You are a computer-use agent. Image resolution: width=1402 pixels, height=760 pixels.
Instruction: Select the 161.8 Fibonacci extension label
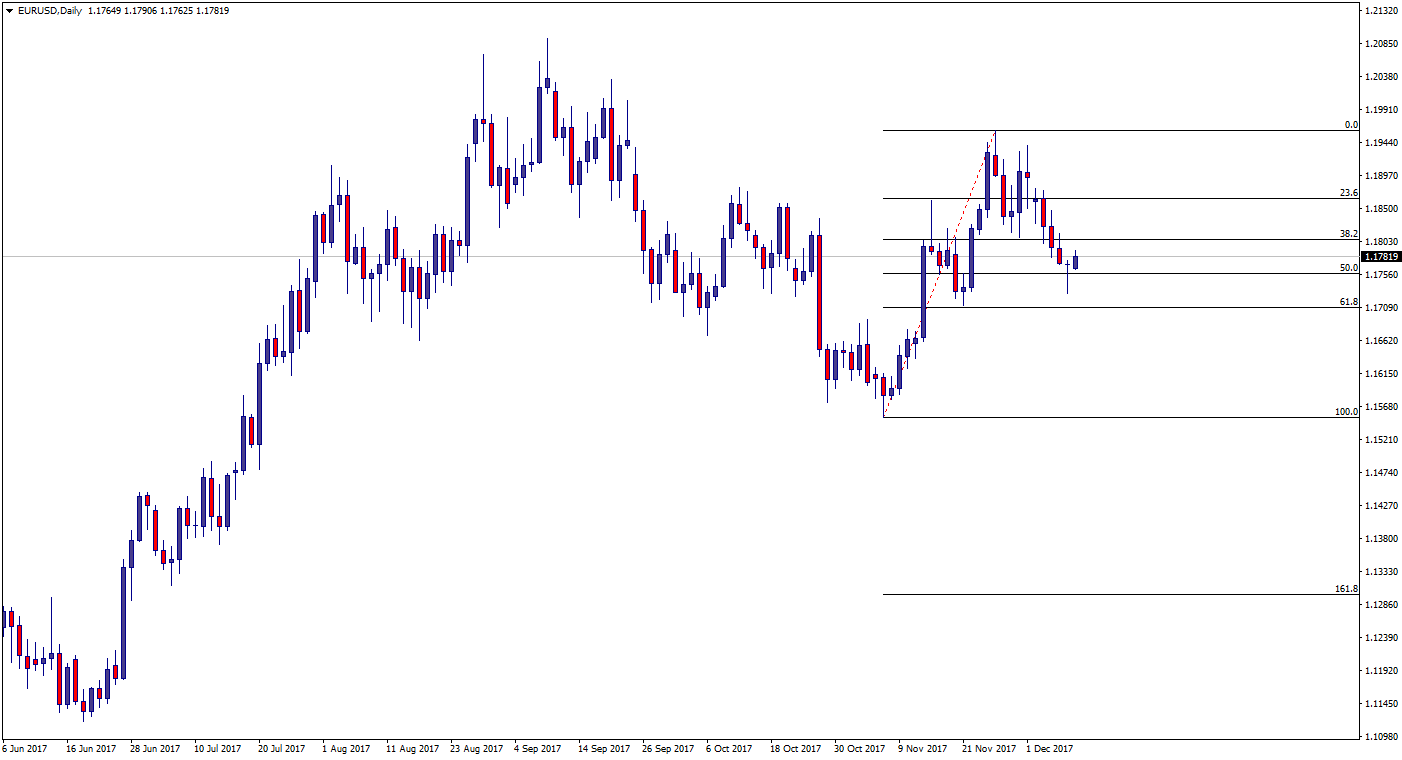[1346, 589]
